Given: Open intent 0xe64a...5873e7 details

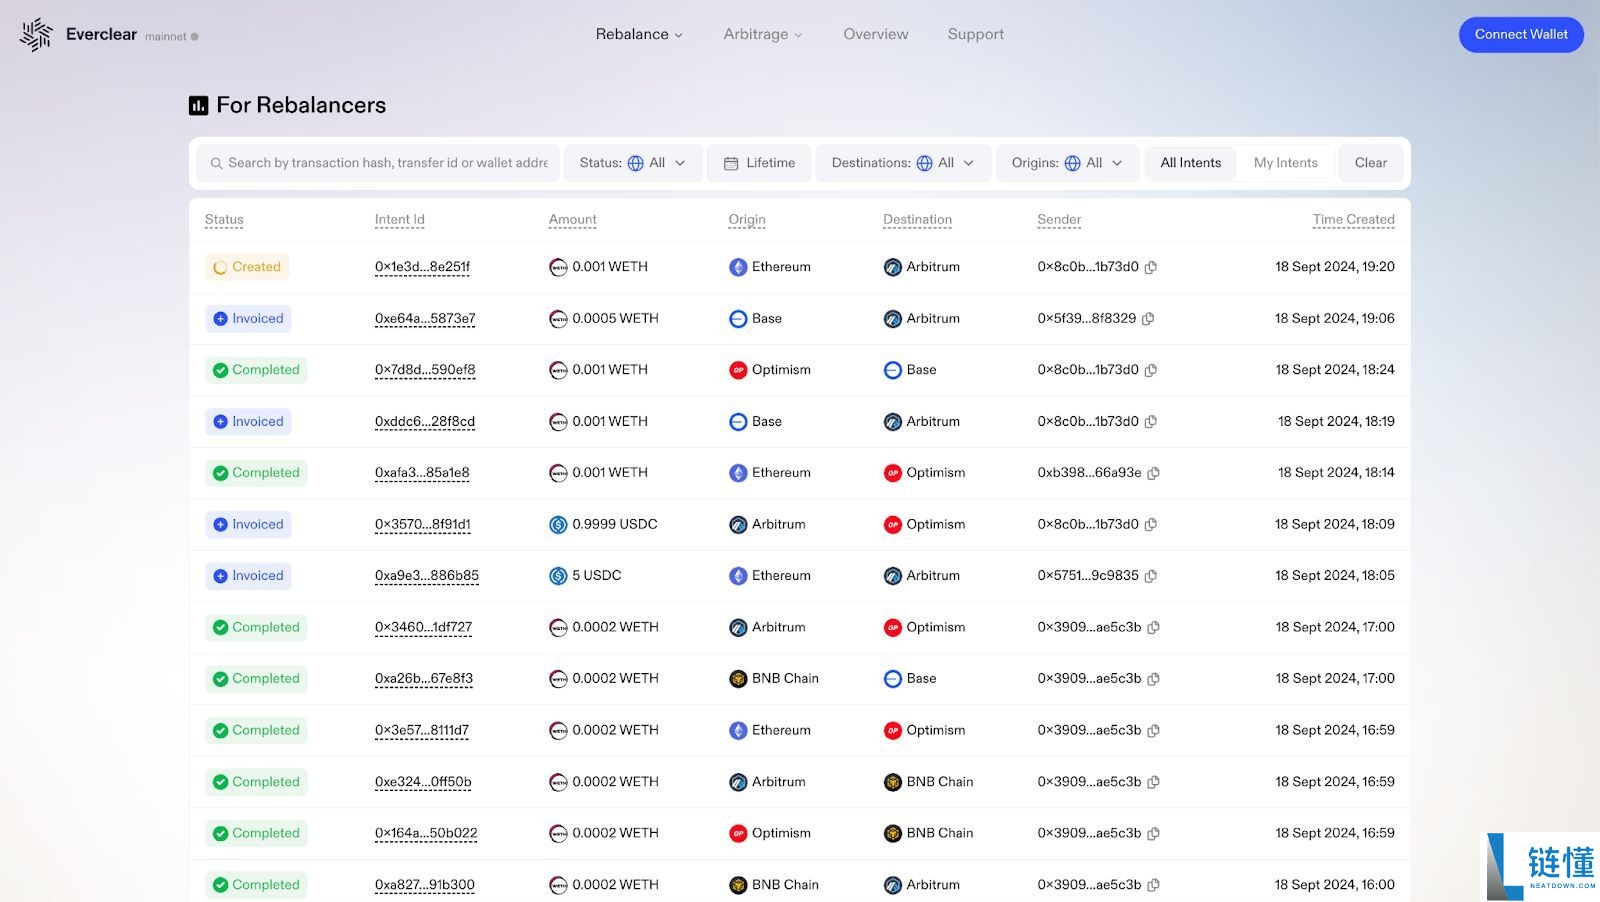Looking at the screenshot, I should [425, 319].
